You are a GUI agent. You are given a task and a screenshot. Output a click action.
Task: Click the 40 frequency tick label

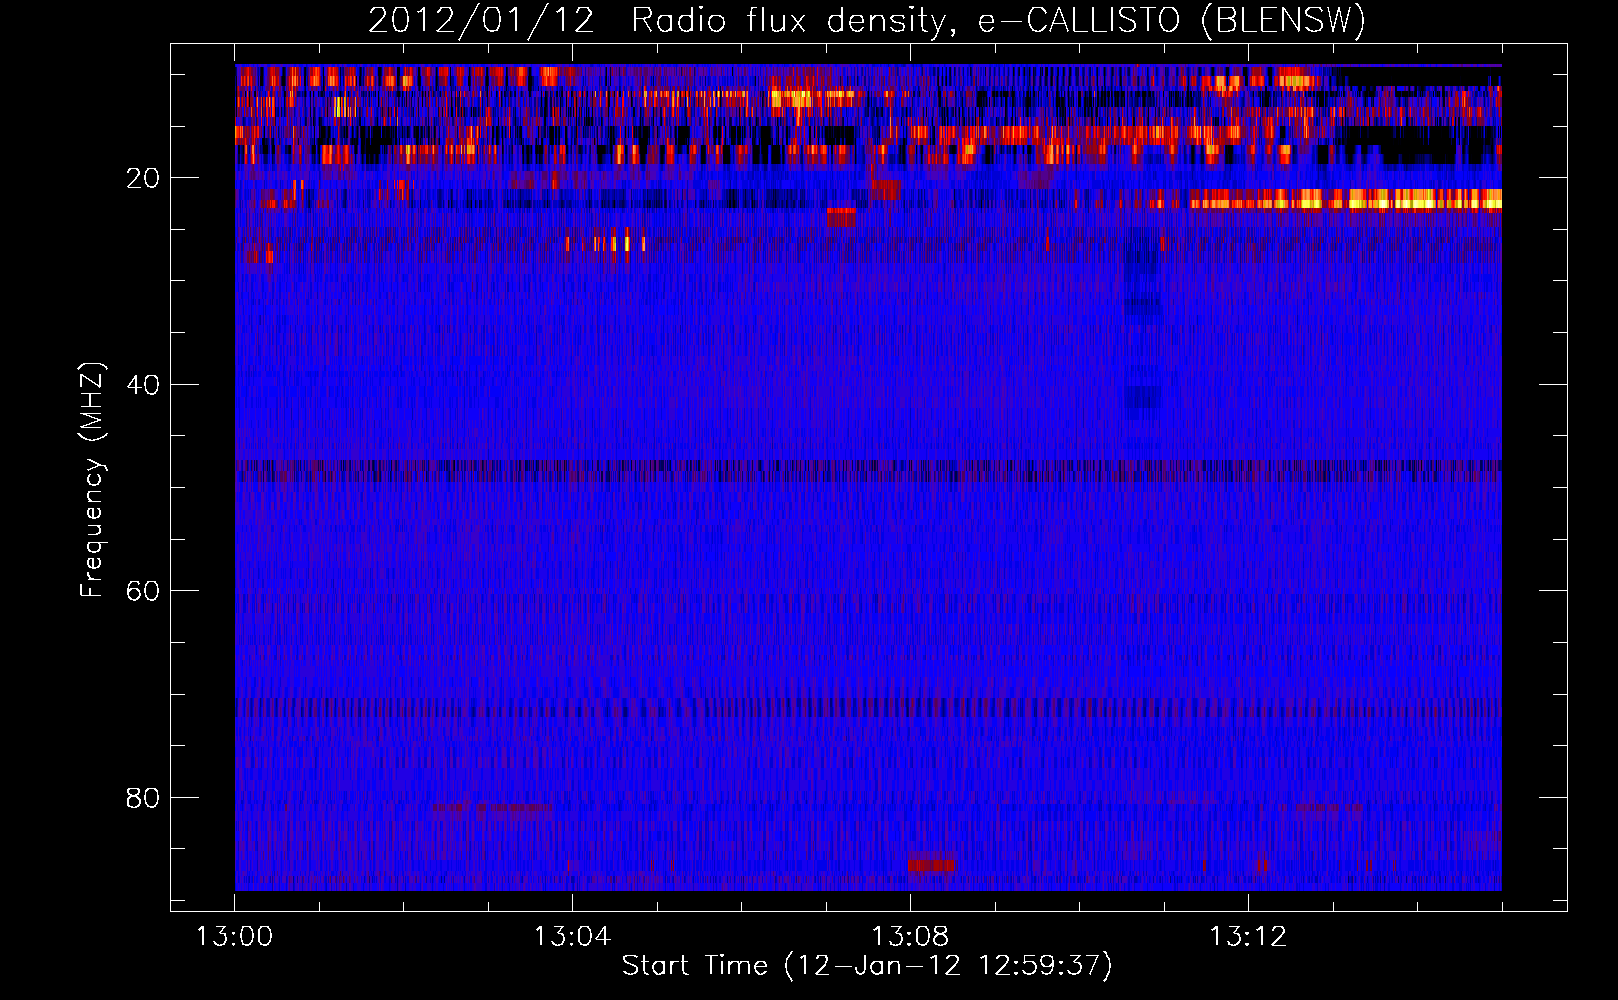143,385
